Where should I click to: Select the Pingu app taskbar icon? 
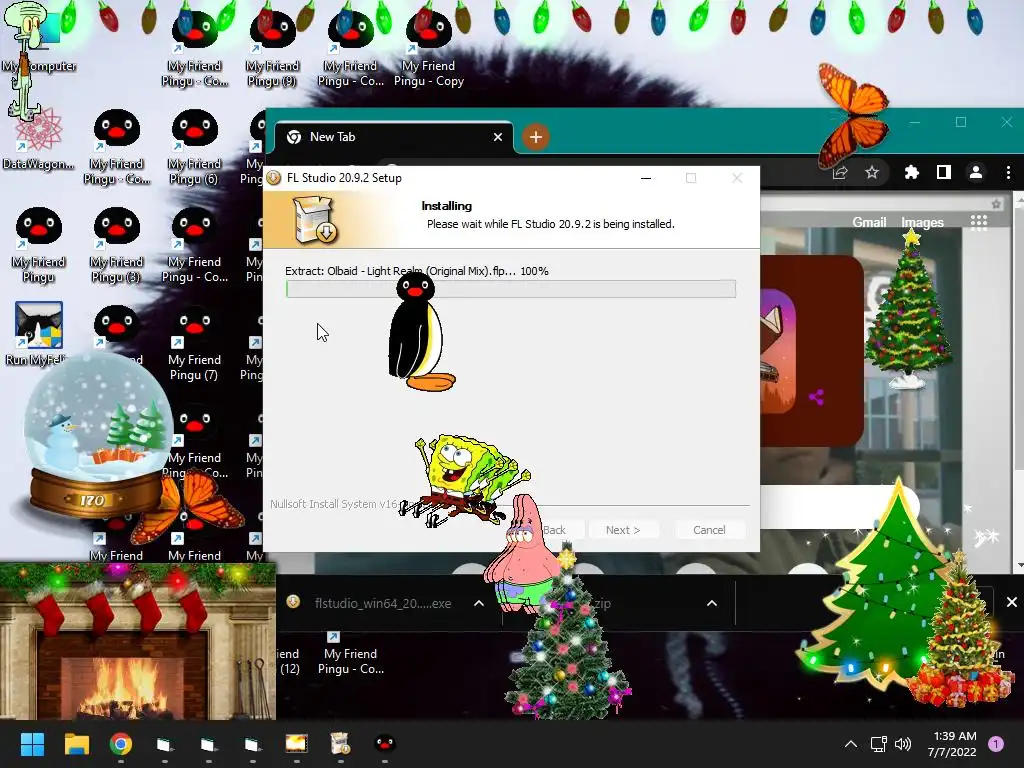[x=385, y=744]
